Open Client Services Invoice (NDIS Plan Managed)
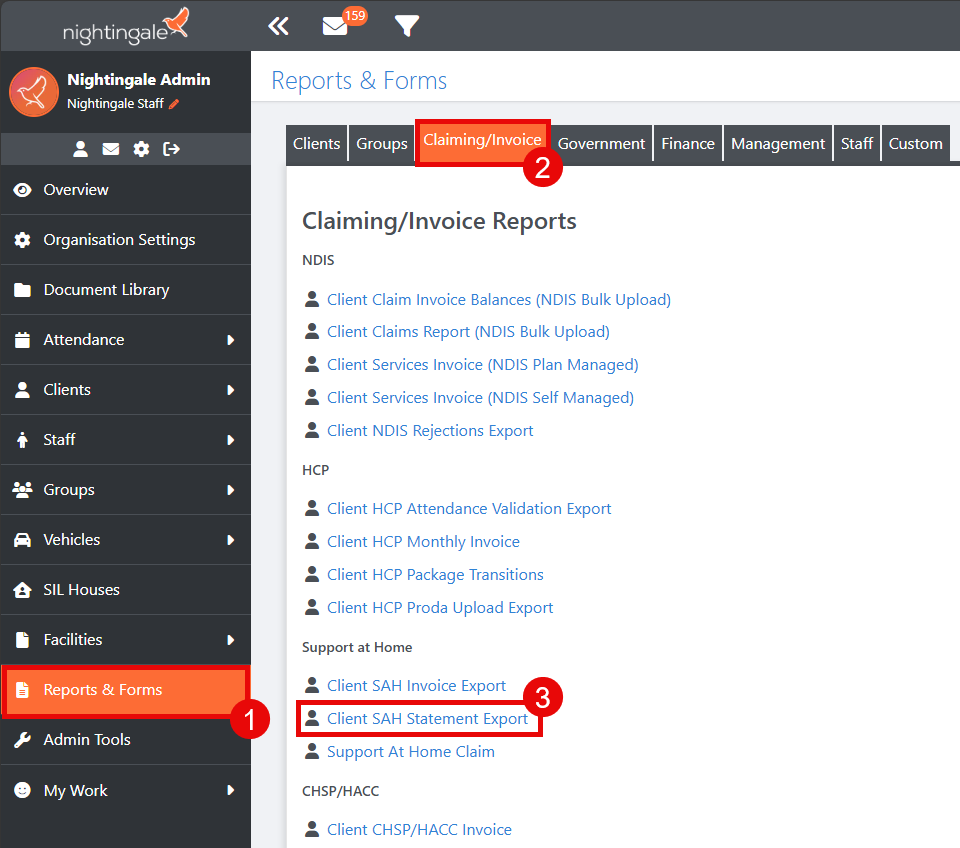Viewport: 960px width, 848px height. [x=482, y=365]
